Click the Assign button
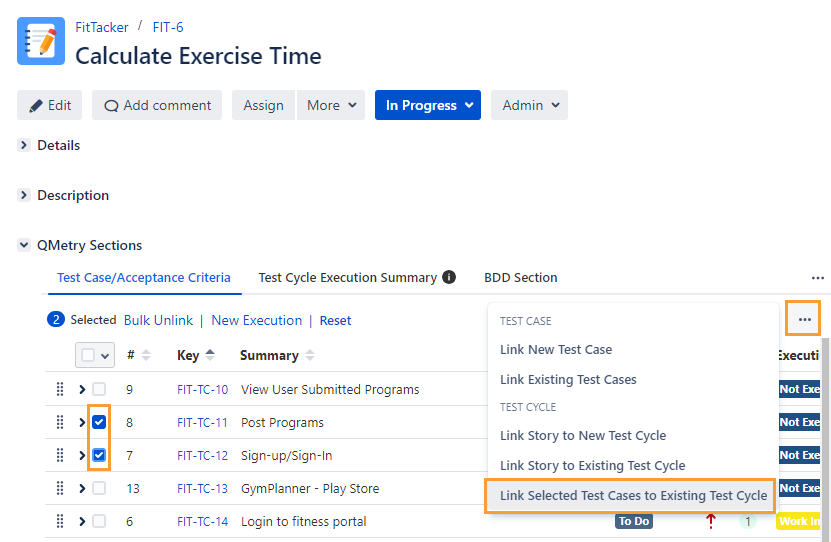The height and width of the screenshot is (542, 831). pos(263,105)
